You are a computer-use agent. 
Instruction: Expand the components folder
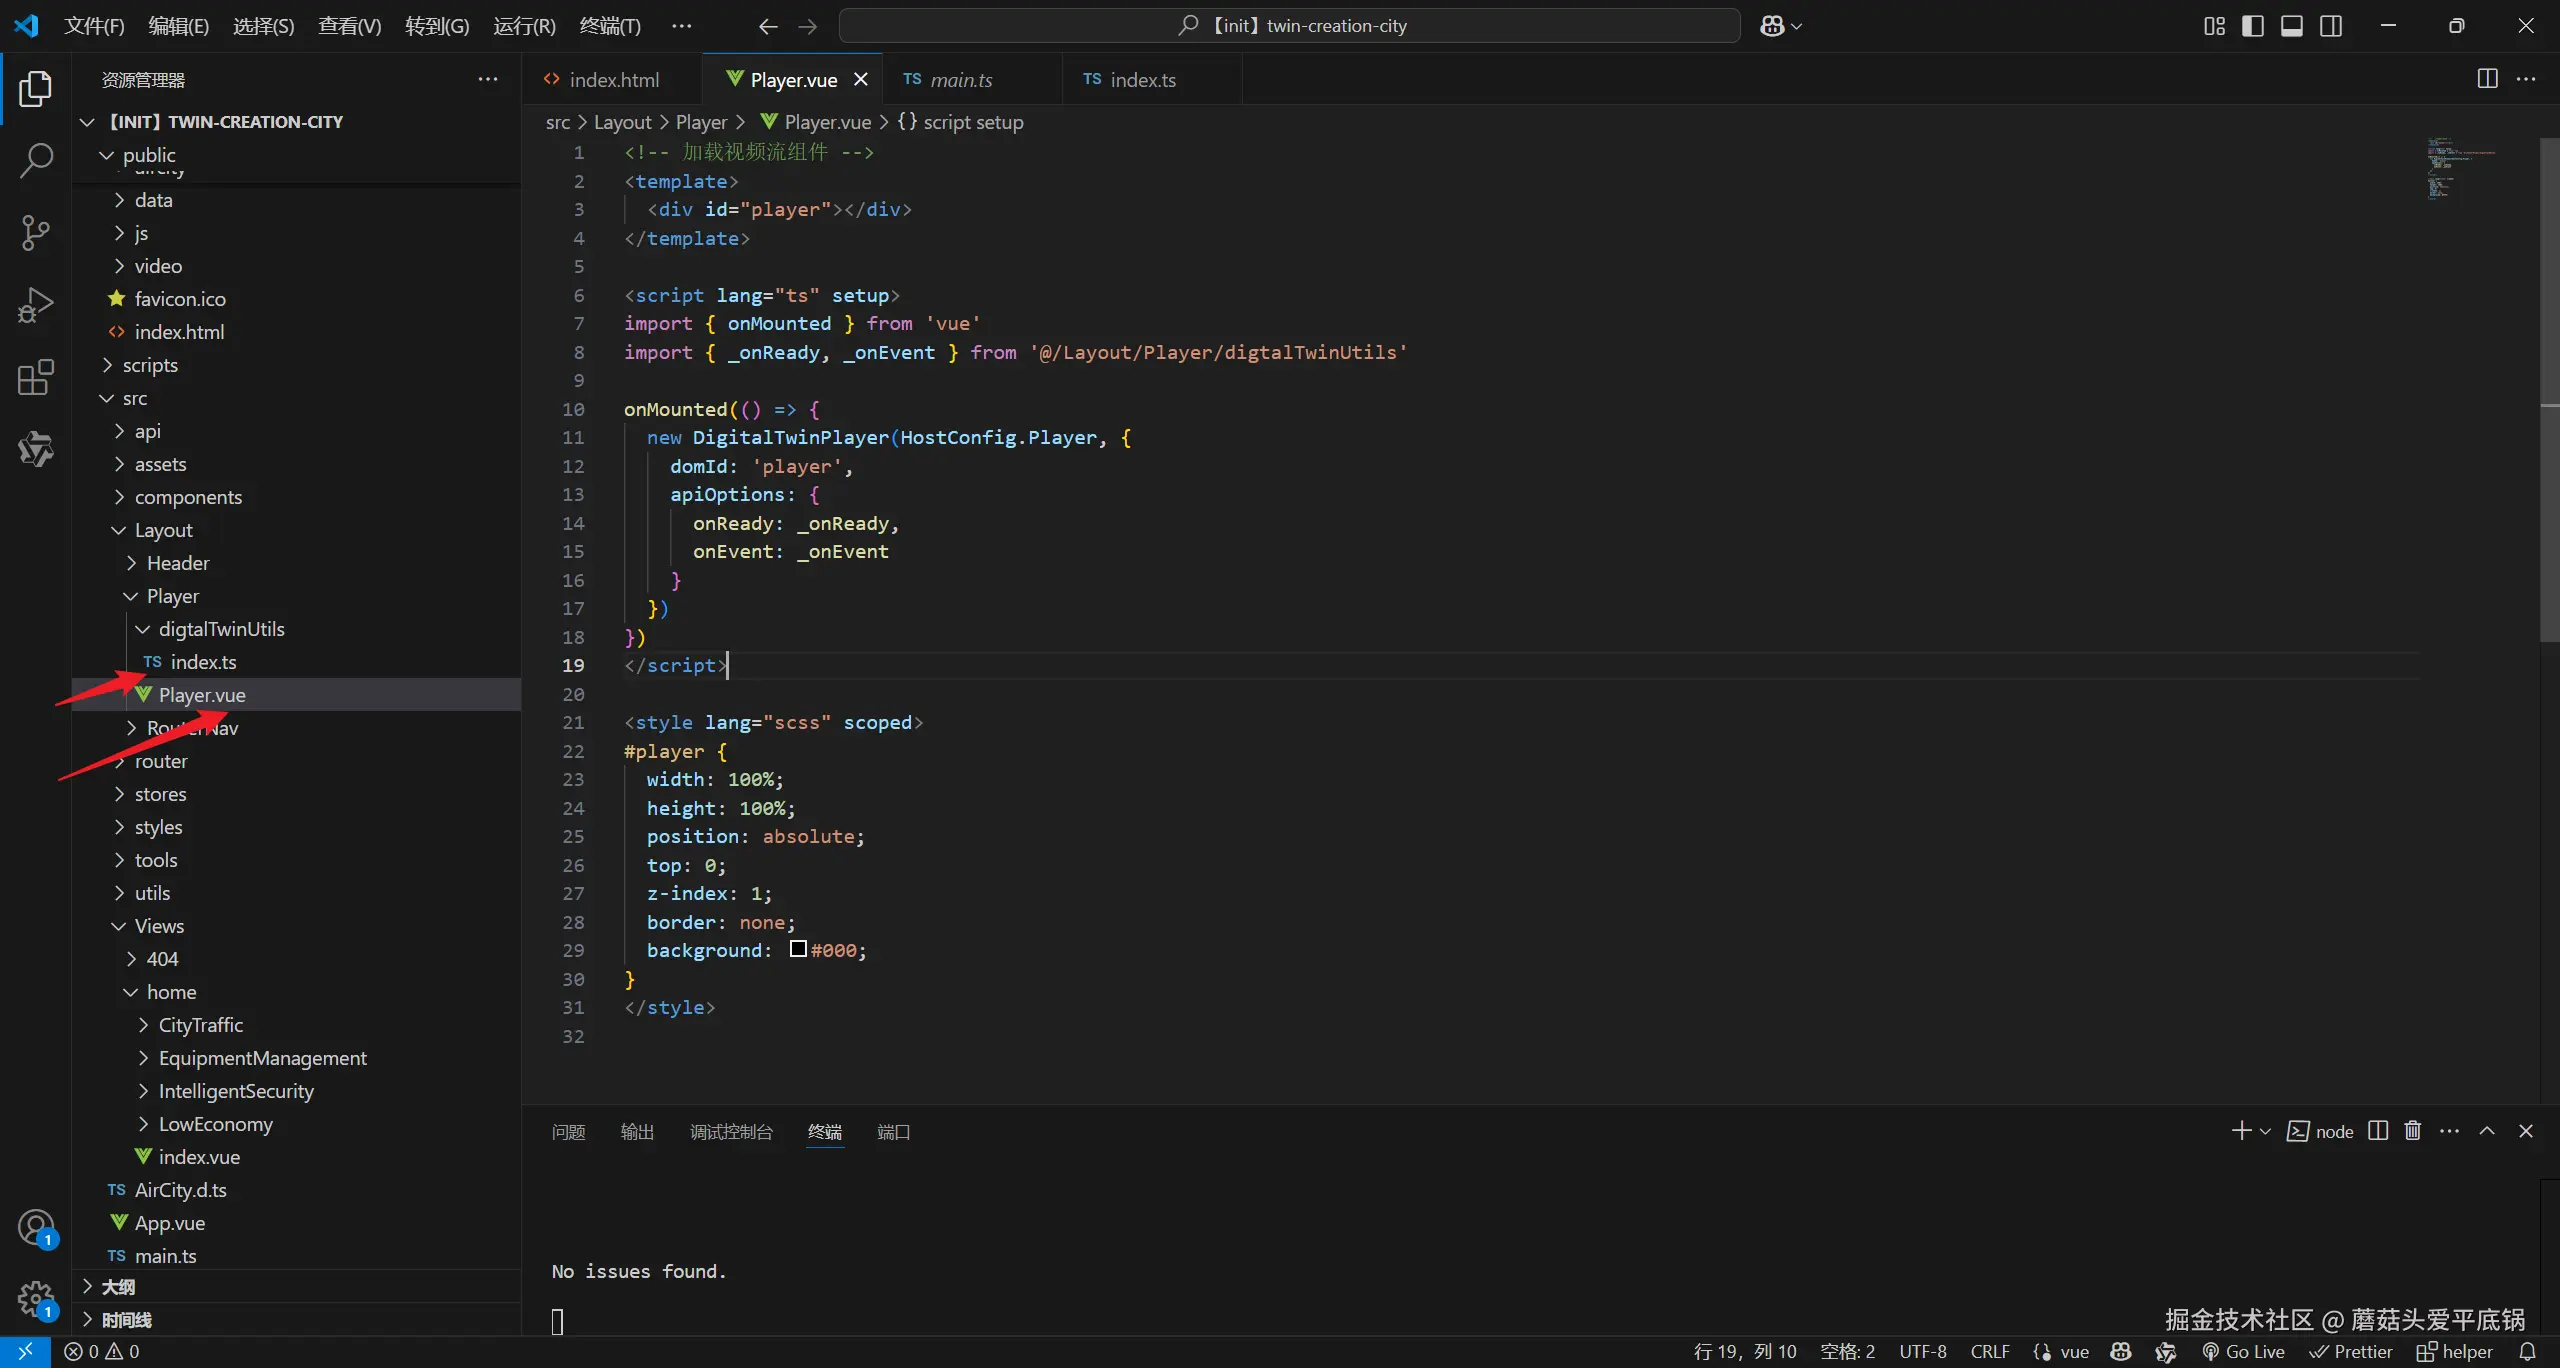tap(188, 497)
